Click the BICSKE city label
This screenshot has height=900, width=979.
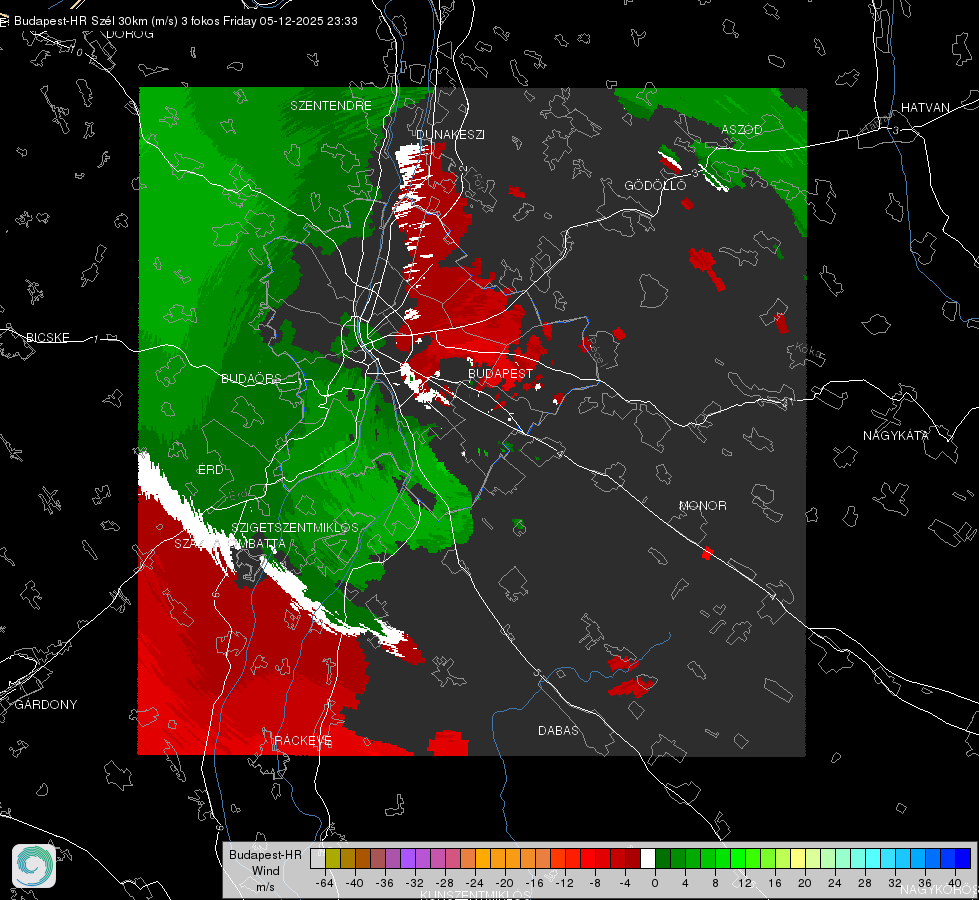click(47, 338)
